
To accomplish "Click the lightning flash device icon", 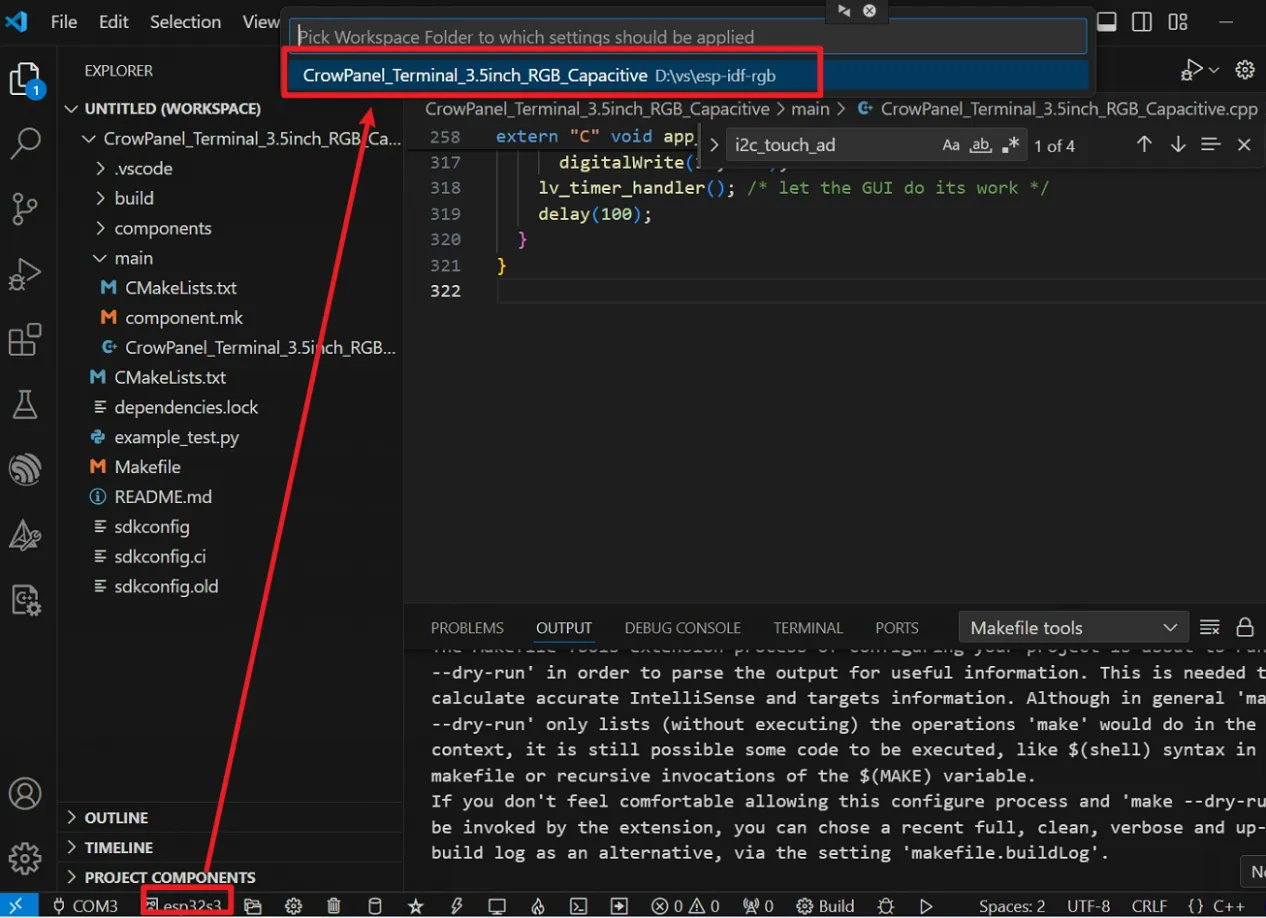I will (456, 906).
